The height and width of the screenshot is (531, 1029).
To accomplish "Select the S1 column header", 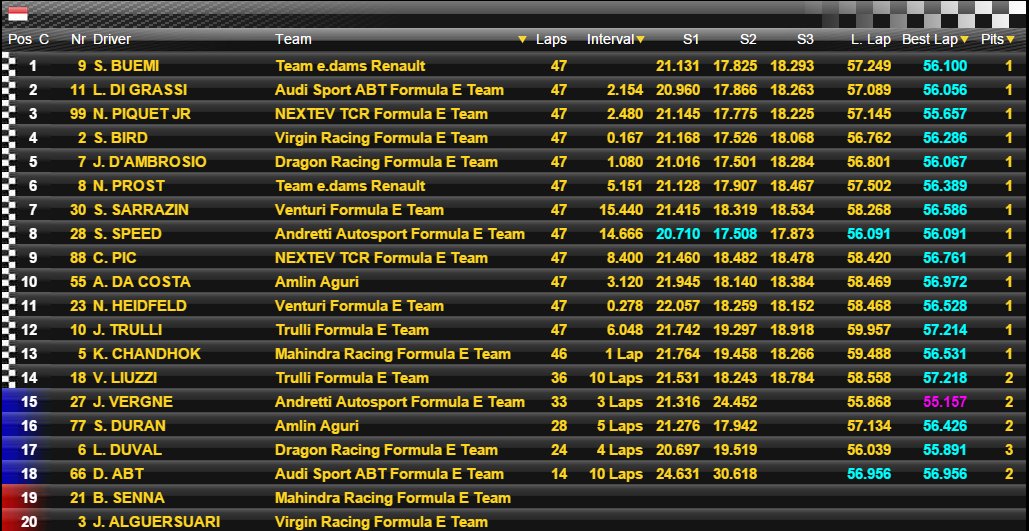I will (x=690, y=39).
